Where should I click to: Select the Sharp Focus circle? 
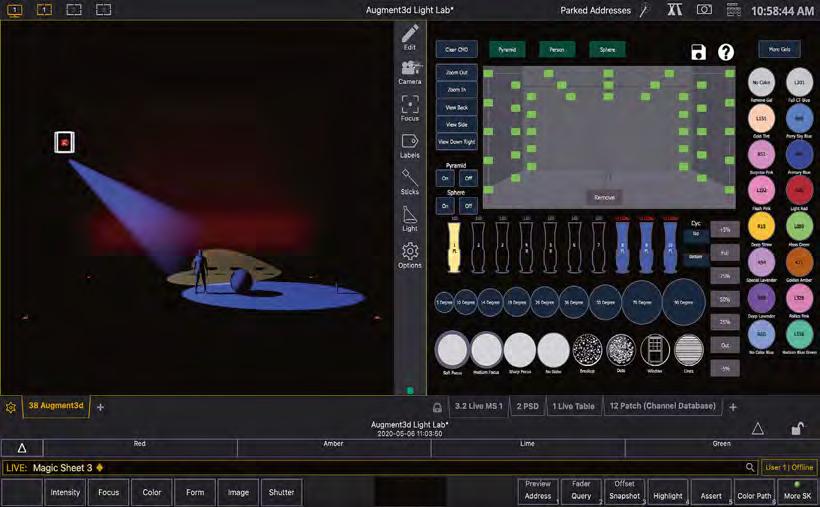pyautogui.click(x=520, y=350)
